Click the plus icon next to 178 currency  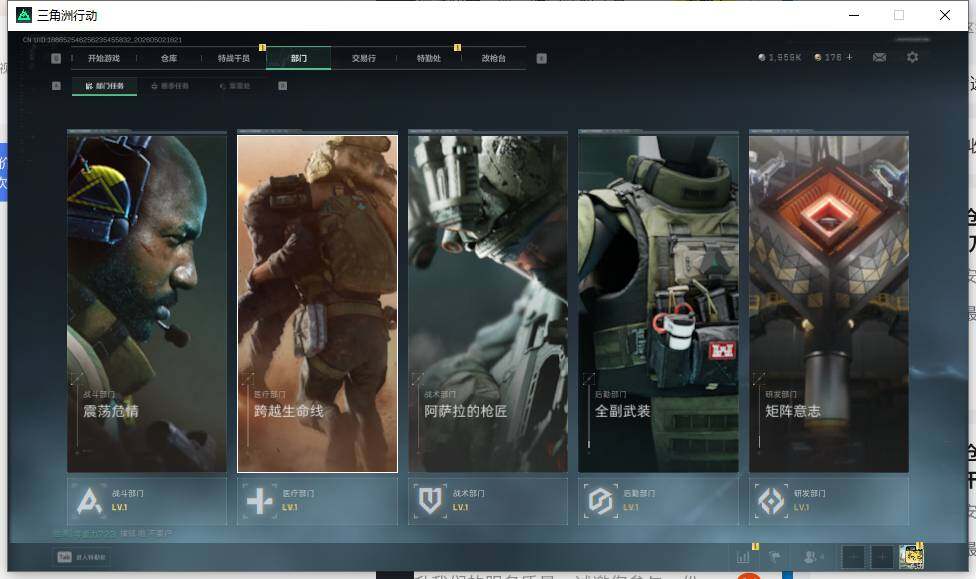849,57
